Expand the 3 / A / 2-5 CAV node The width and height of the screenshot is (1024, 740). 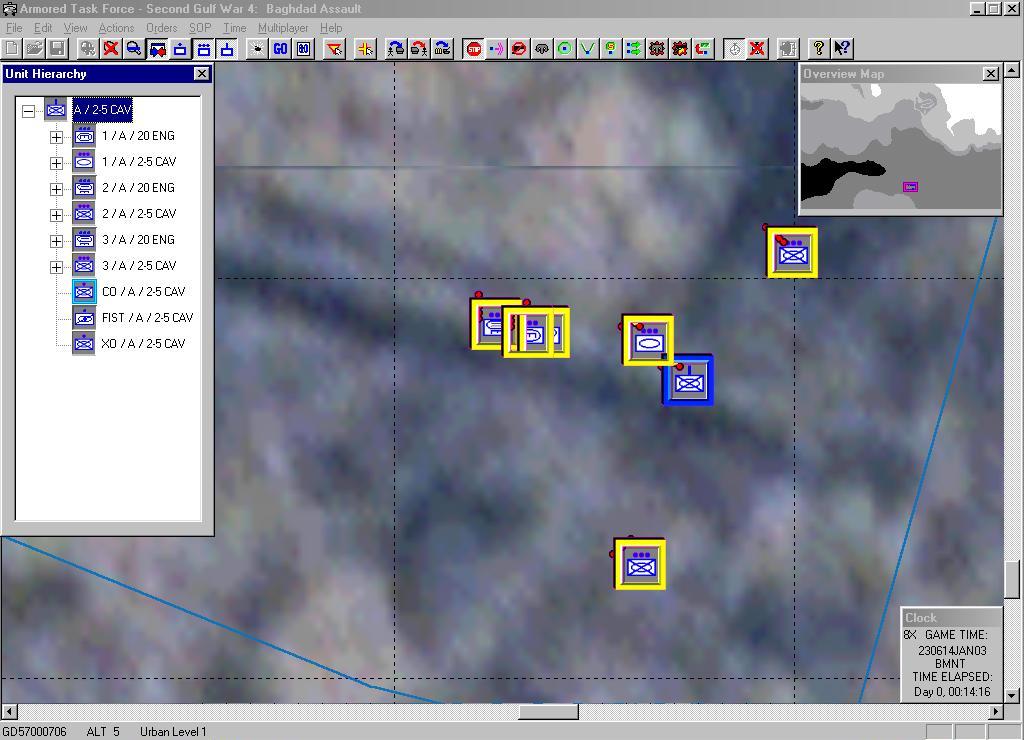pyautogui.click(x=57, y=266)
